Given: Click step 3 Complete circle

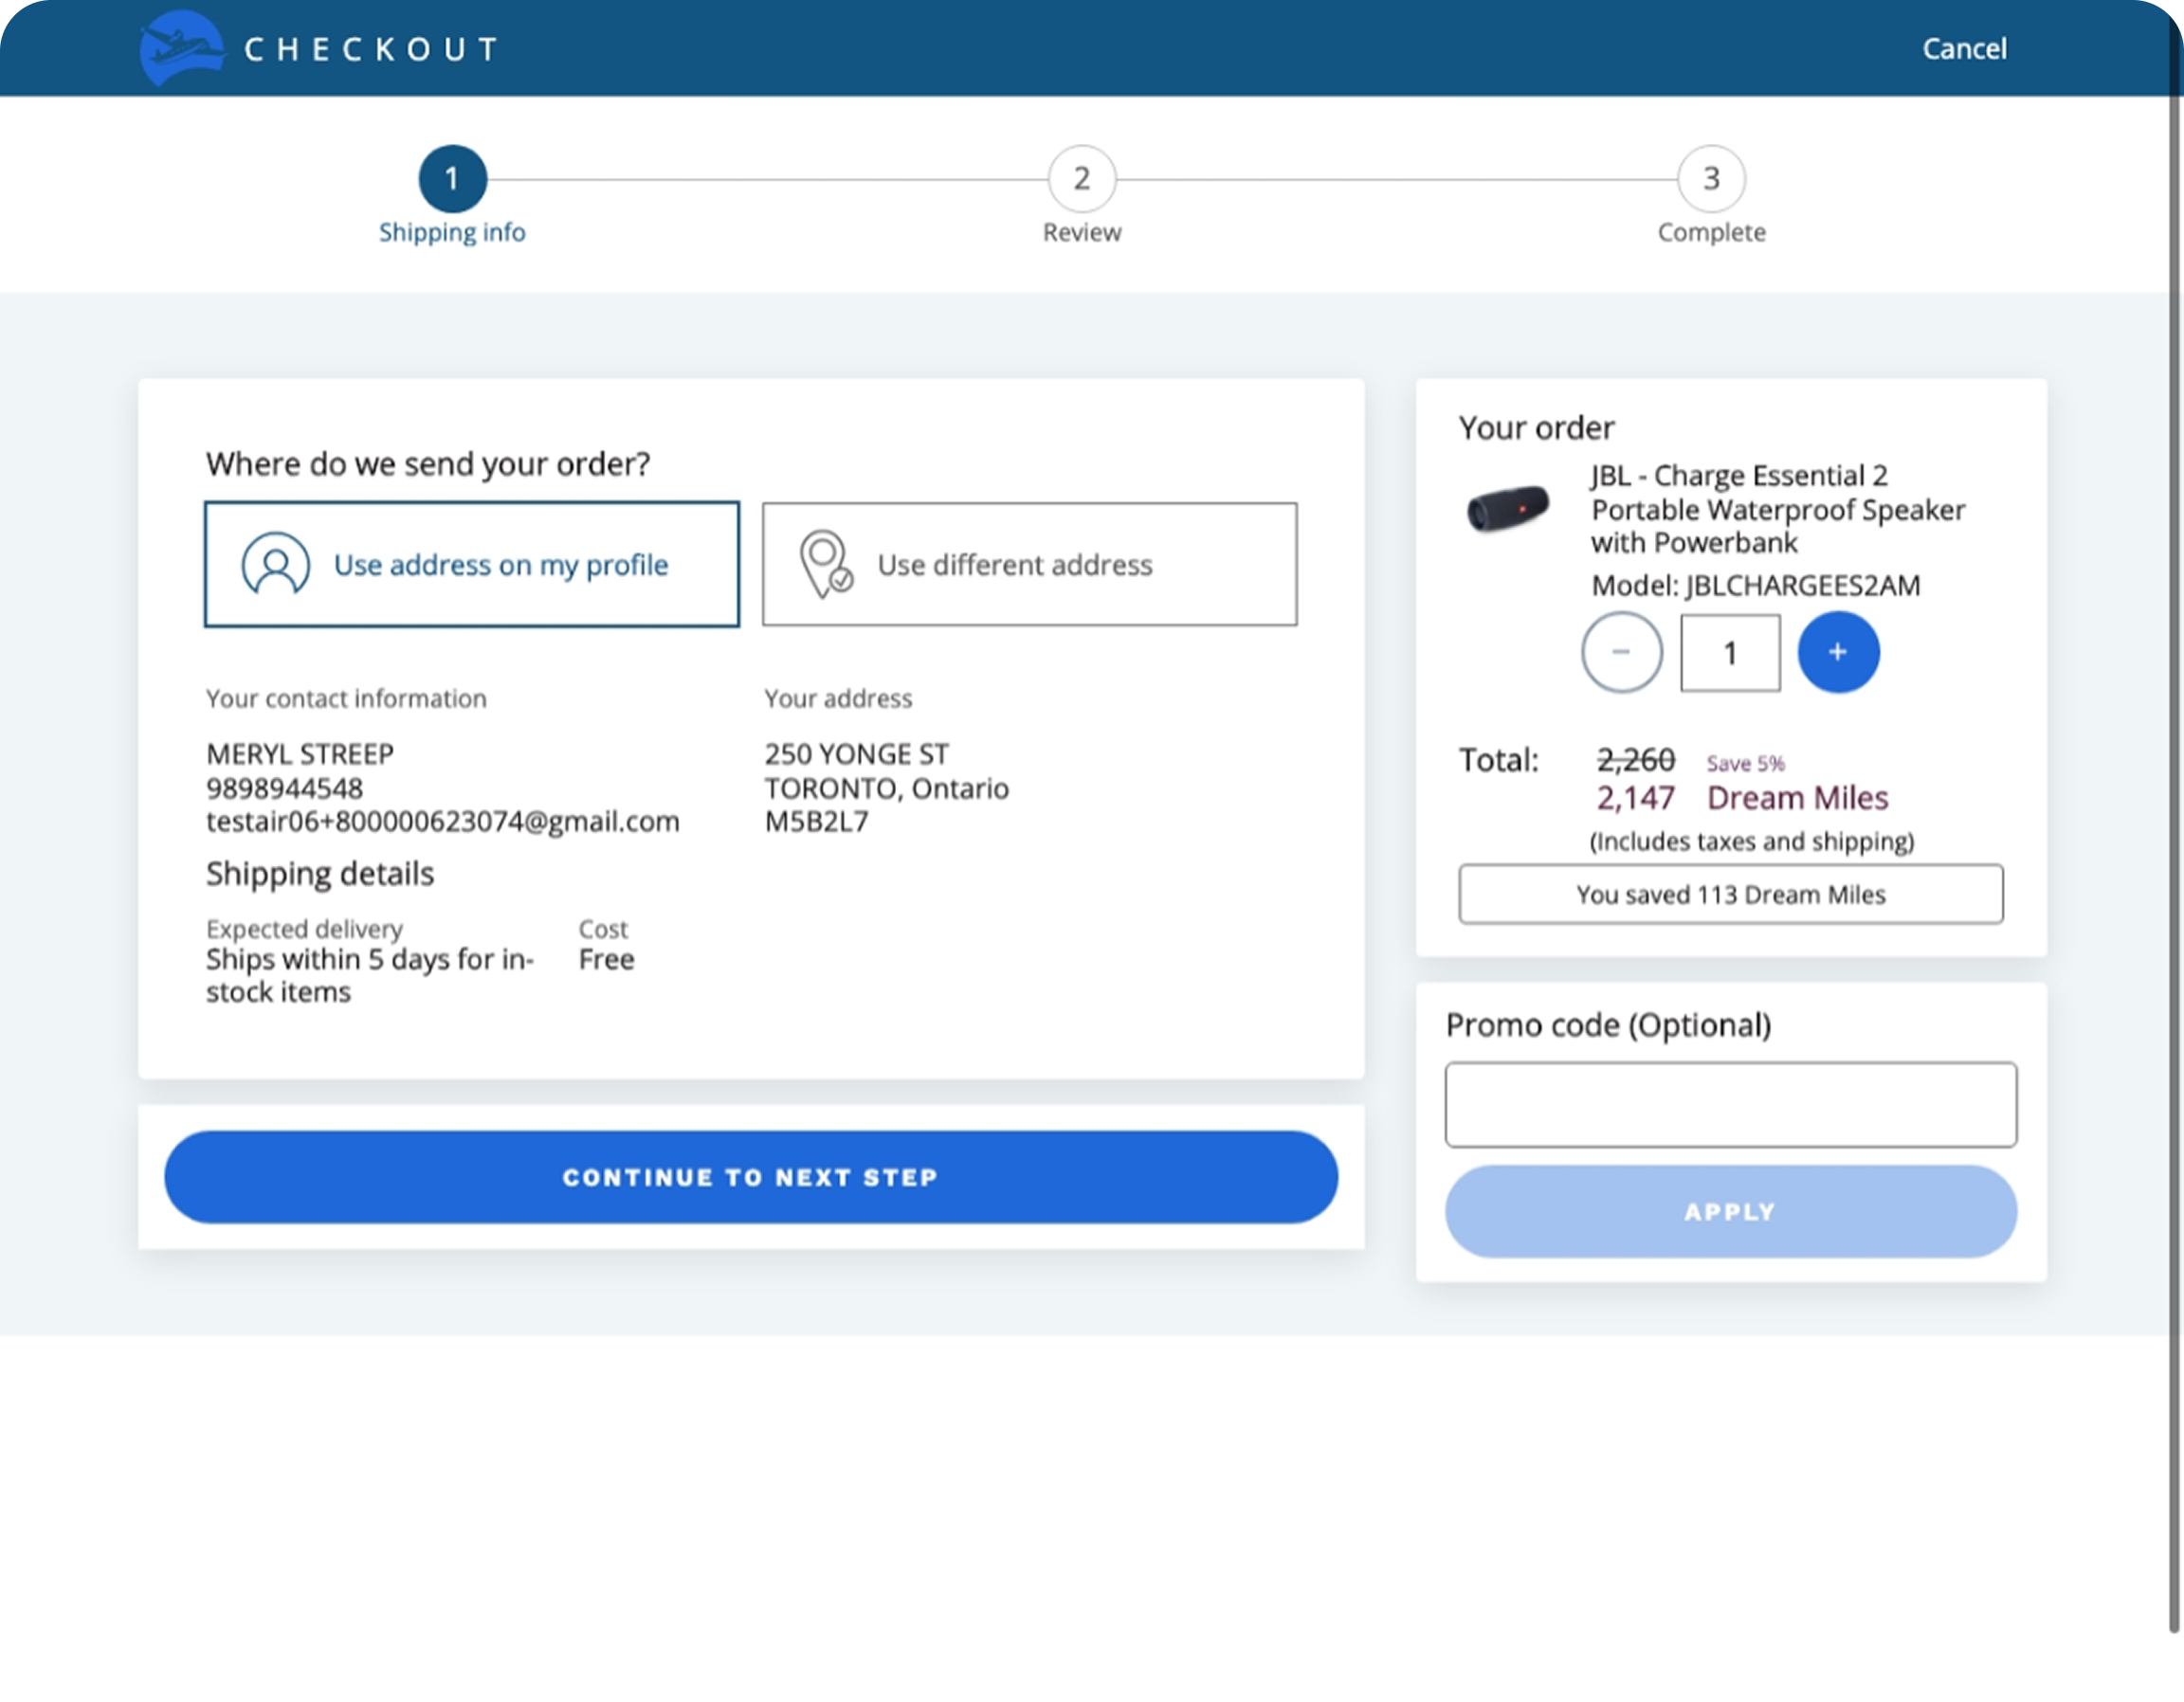Looking at the screenshot, I should [1711, 179].
